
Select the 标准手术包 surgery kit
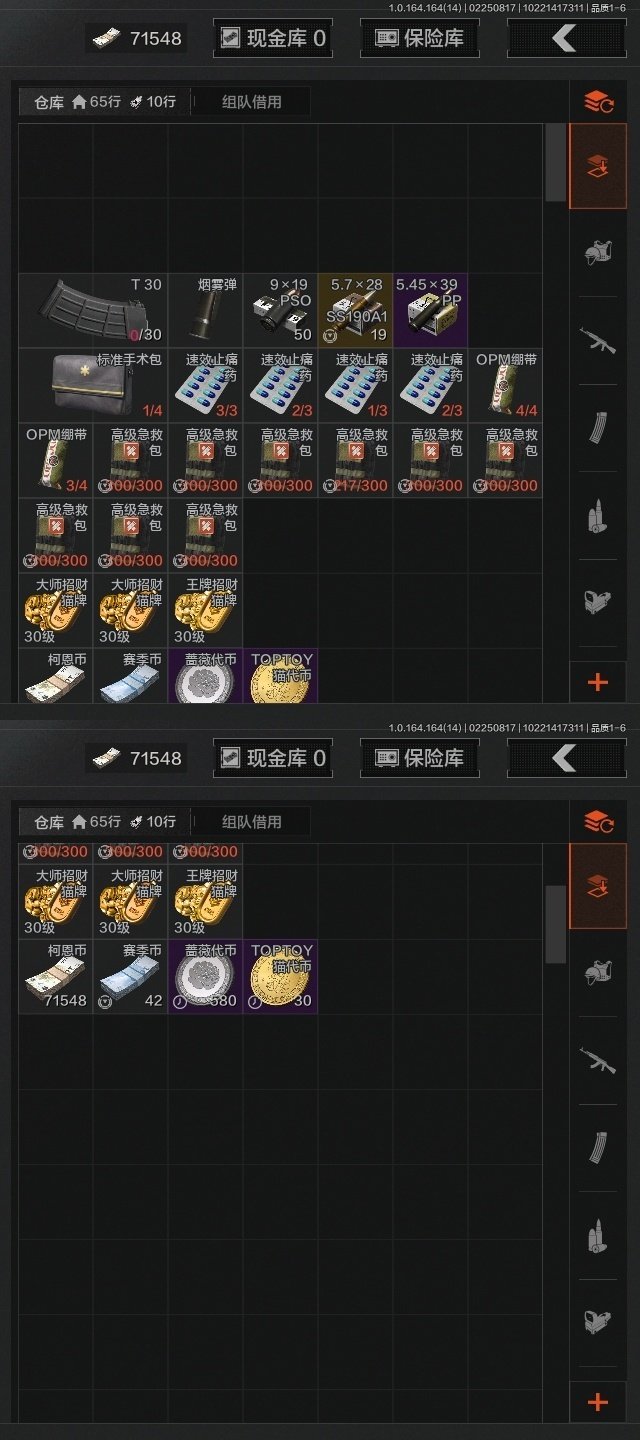pyautogui.click(x=93, y=385)
